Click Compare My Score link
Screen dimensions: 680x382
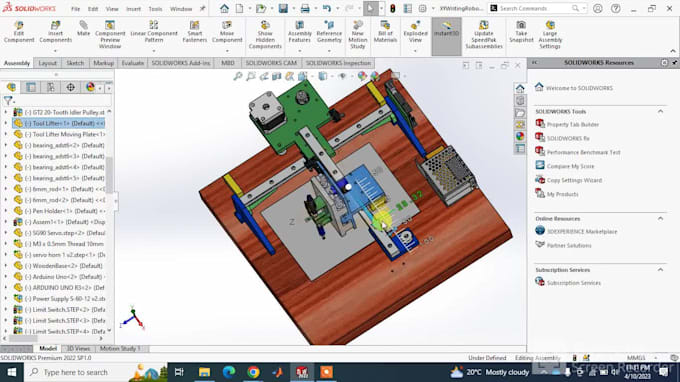(x=570, y=166)
